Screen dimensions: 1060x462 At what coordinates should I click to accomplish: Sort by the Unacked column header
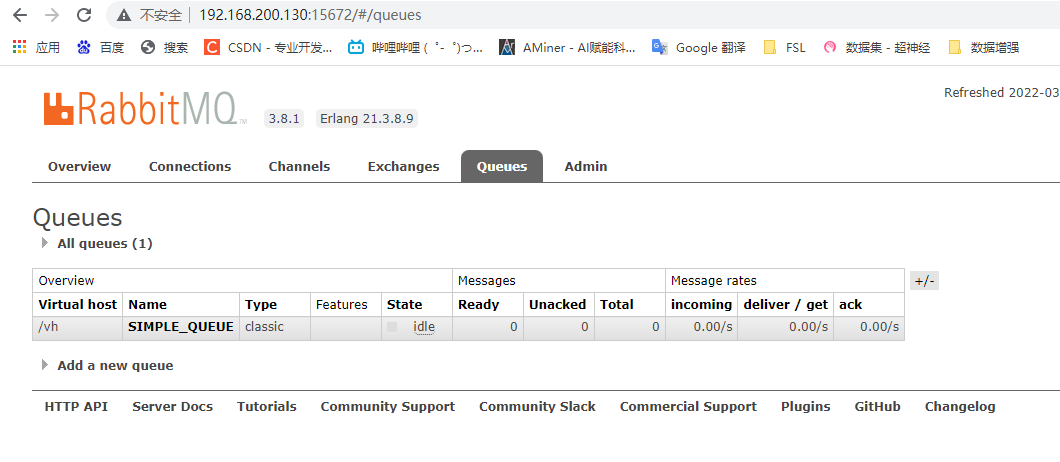[558, 304]
